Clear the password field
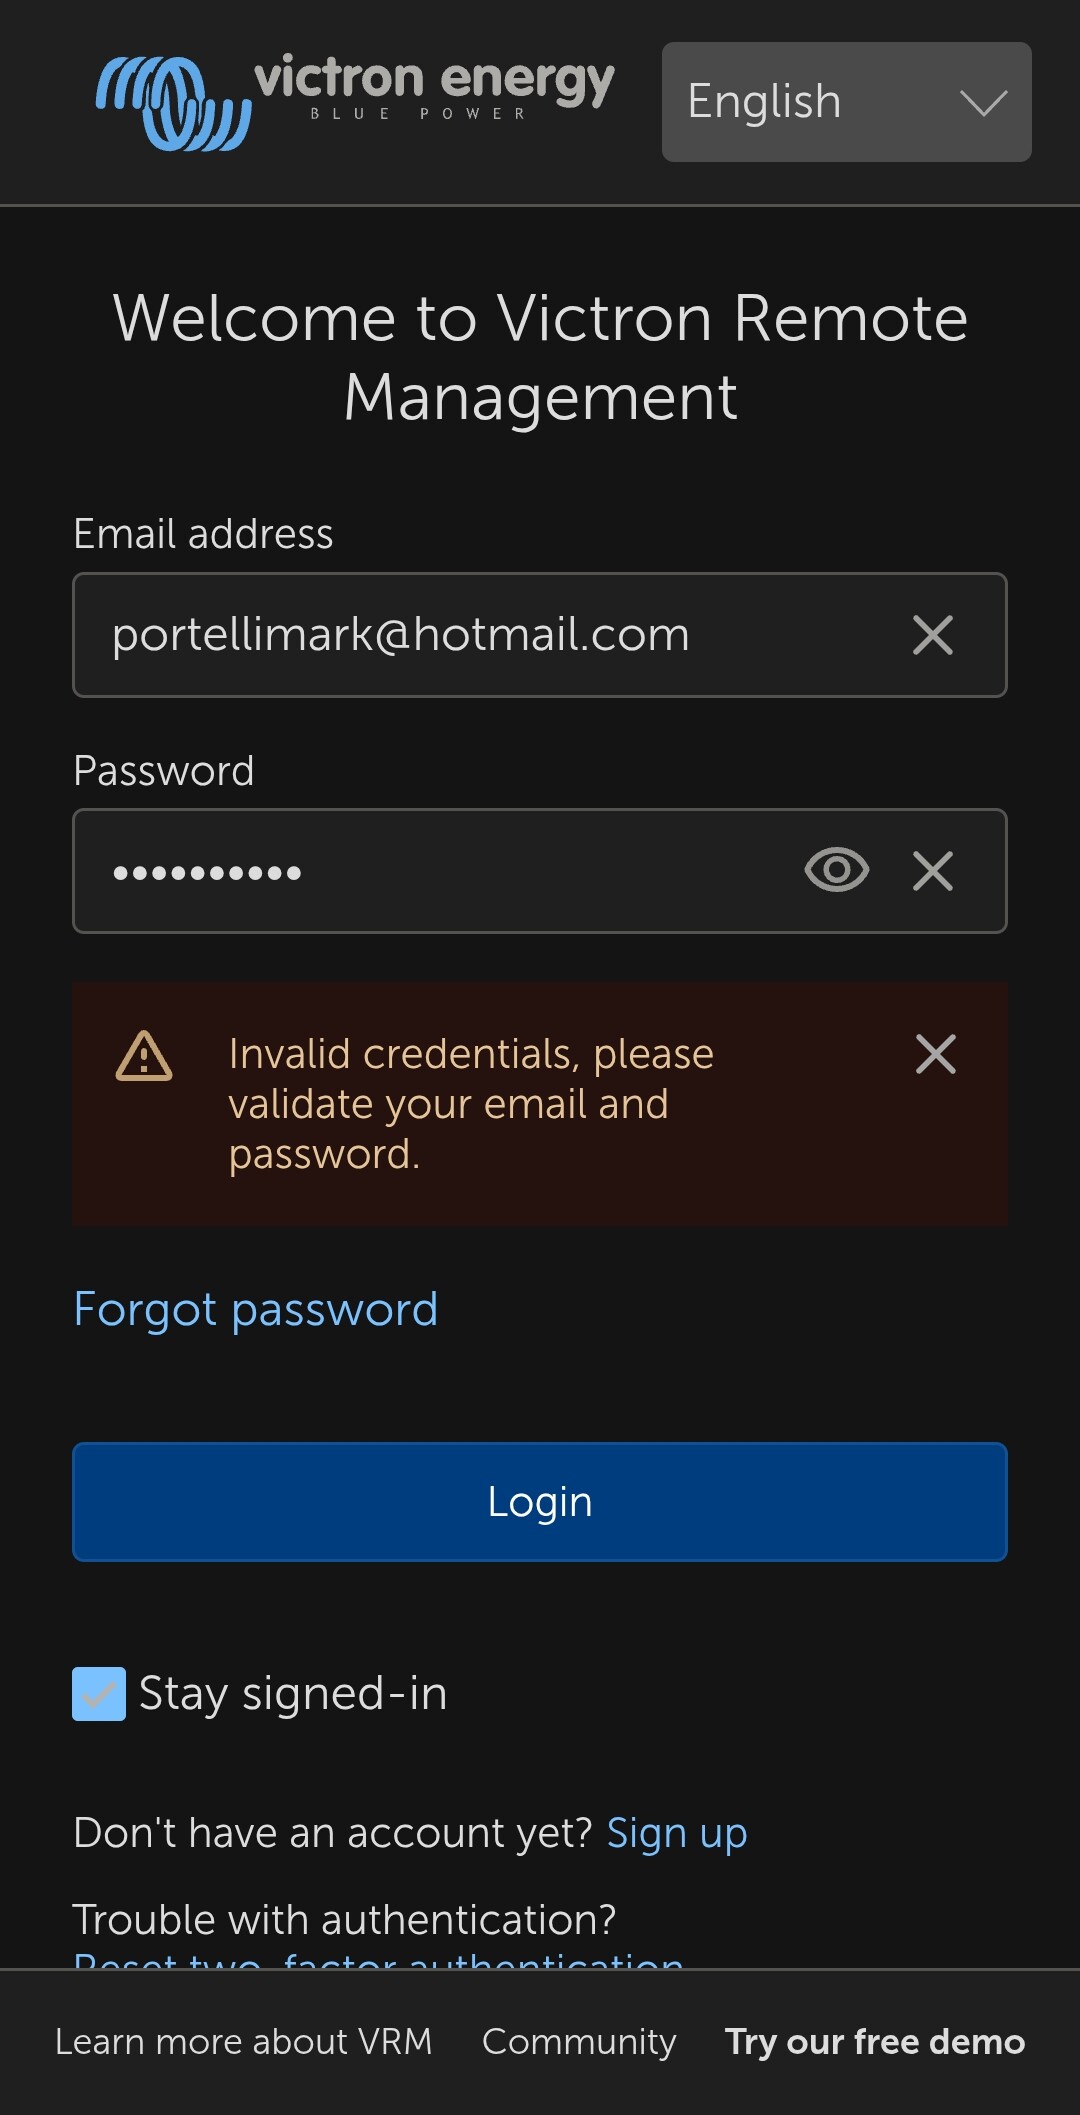 [x=932, y=871]
